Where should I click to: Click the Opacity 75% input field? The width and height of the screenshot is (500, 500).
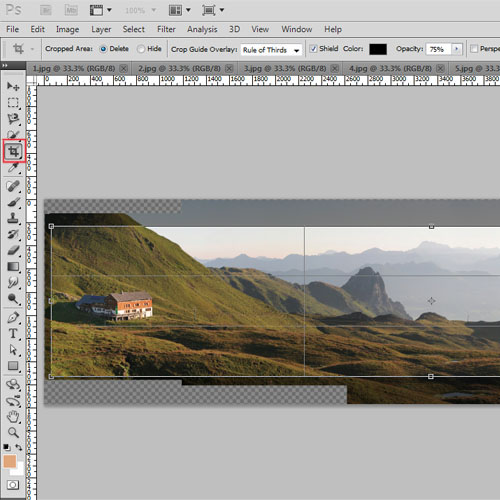439,49
